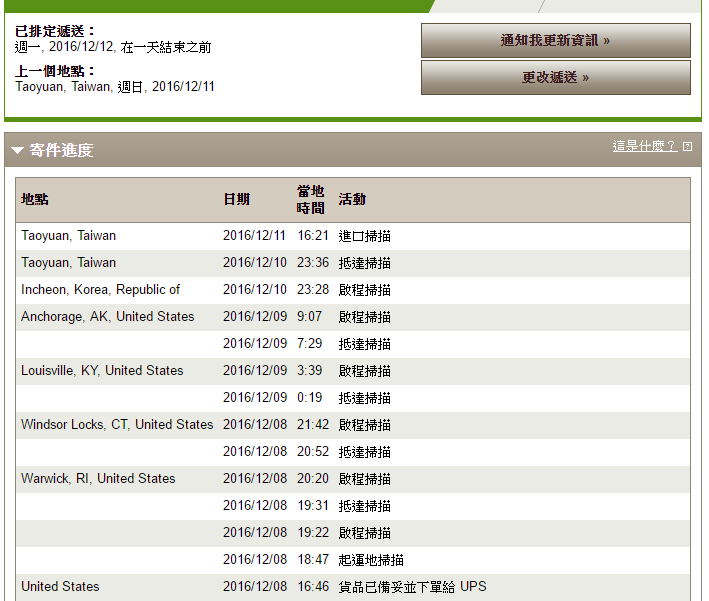Click the last location text Taoyuan, Taiwan, 週日

coord(80,87)
